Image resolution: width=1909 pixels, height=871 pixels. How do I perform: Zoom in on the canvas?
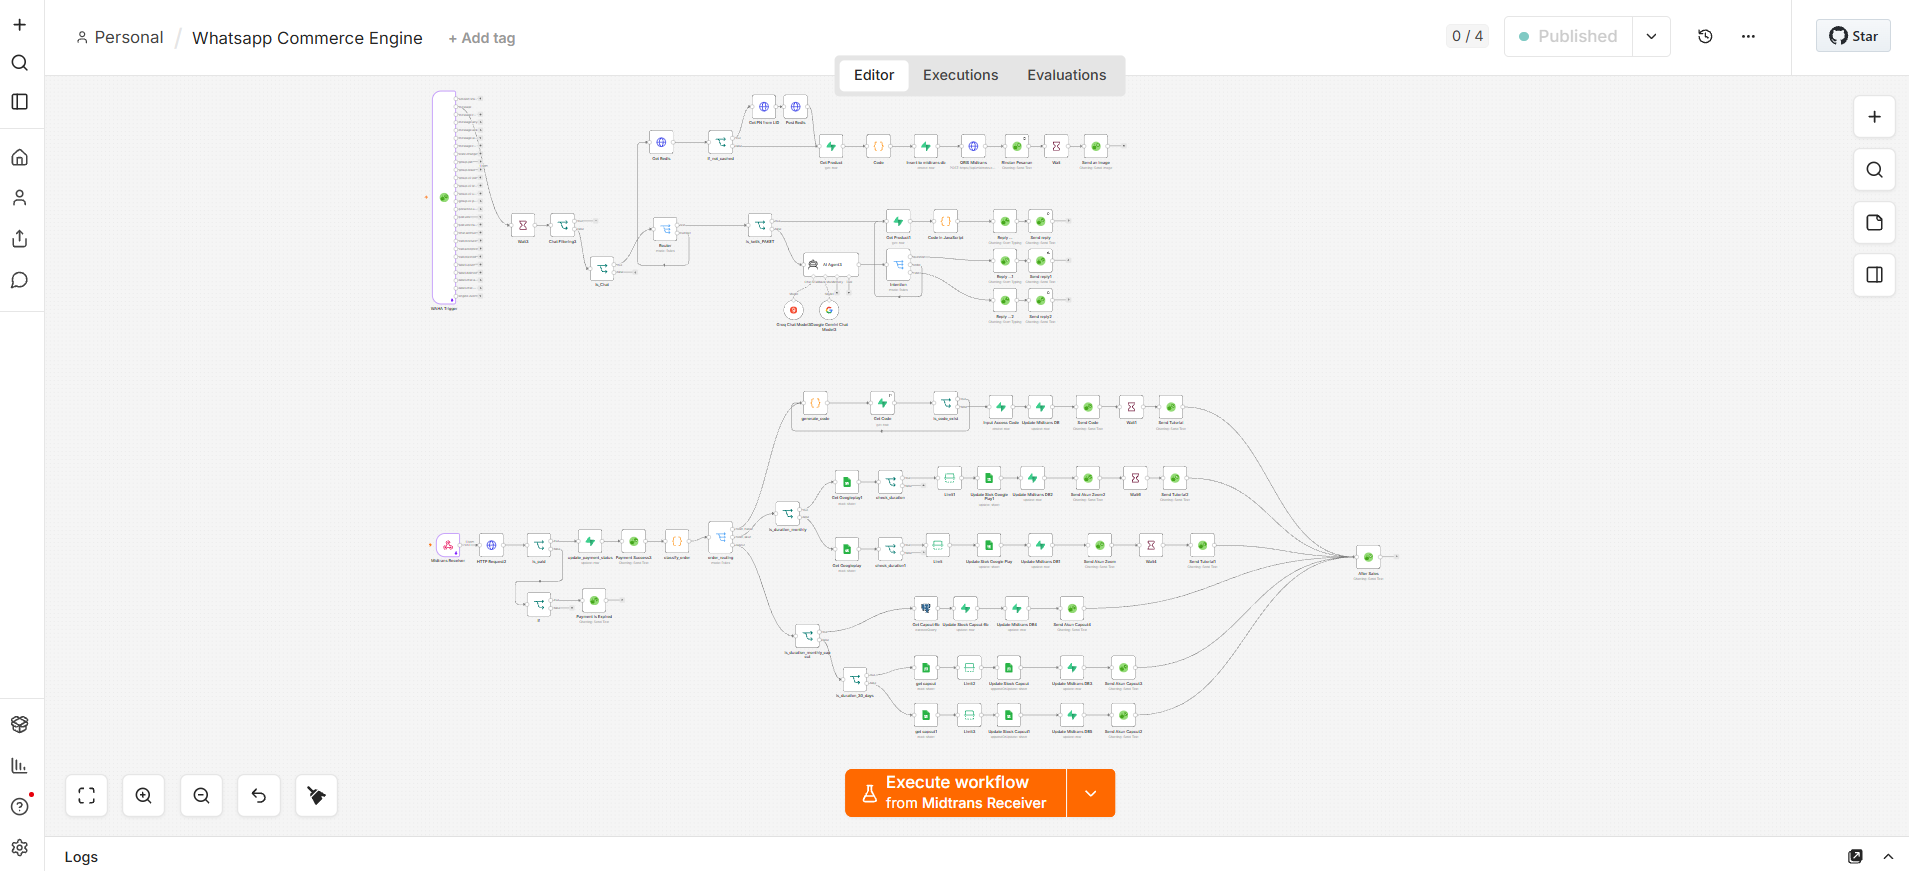[144, 796]
